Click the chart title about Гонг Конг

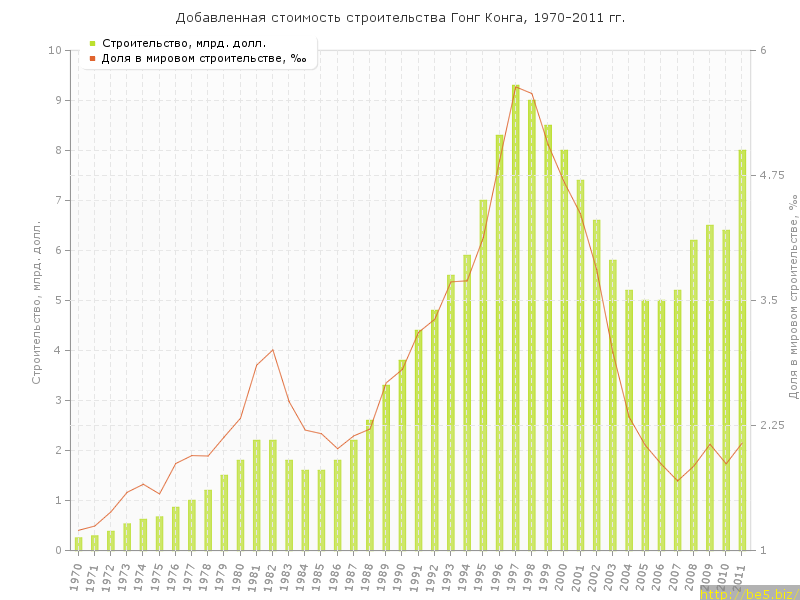click(400, 18)
